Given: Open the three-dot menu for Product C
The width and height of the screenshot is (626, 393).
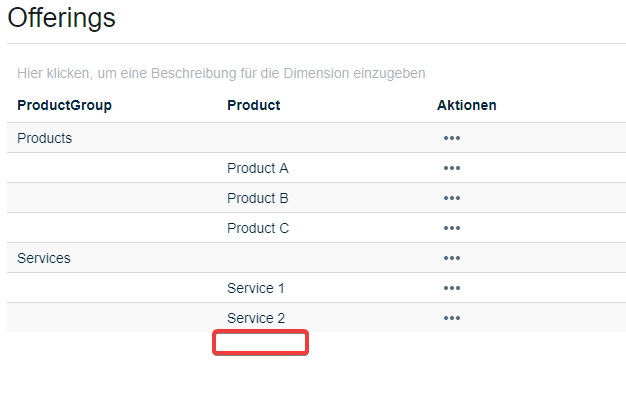Looking at the screenshot, I should tap(452, 228).
